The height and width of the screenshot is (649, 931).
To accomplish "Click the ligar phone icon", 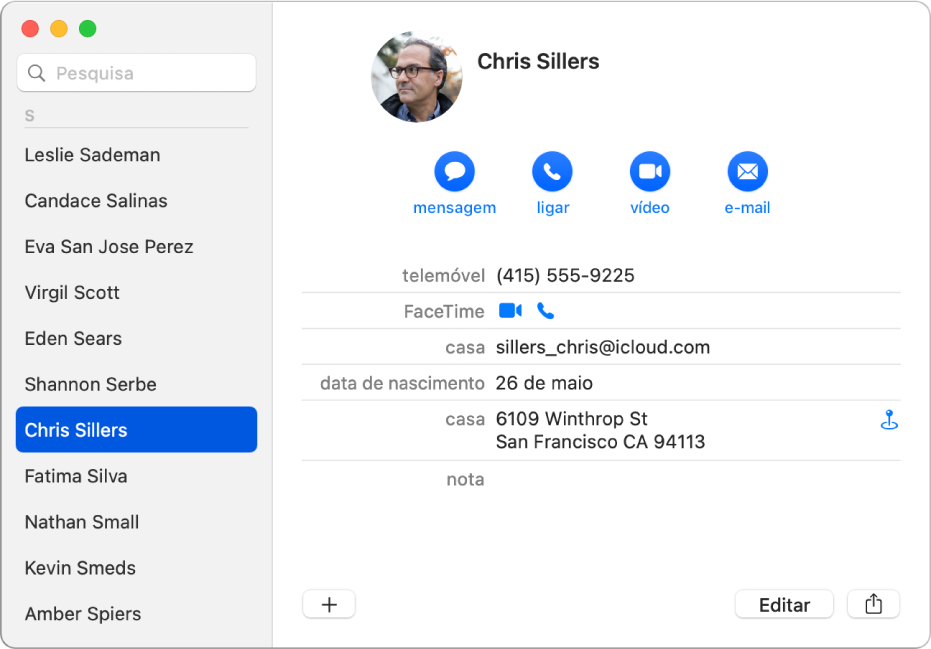I will click(x=552, y=171).
